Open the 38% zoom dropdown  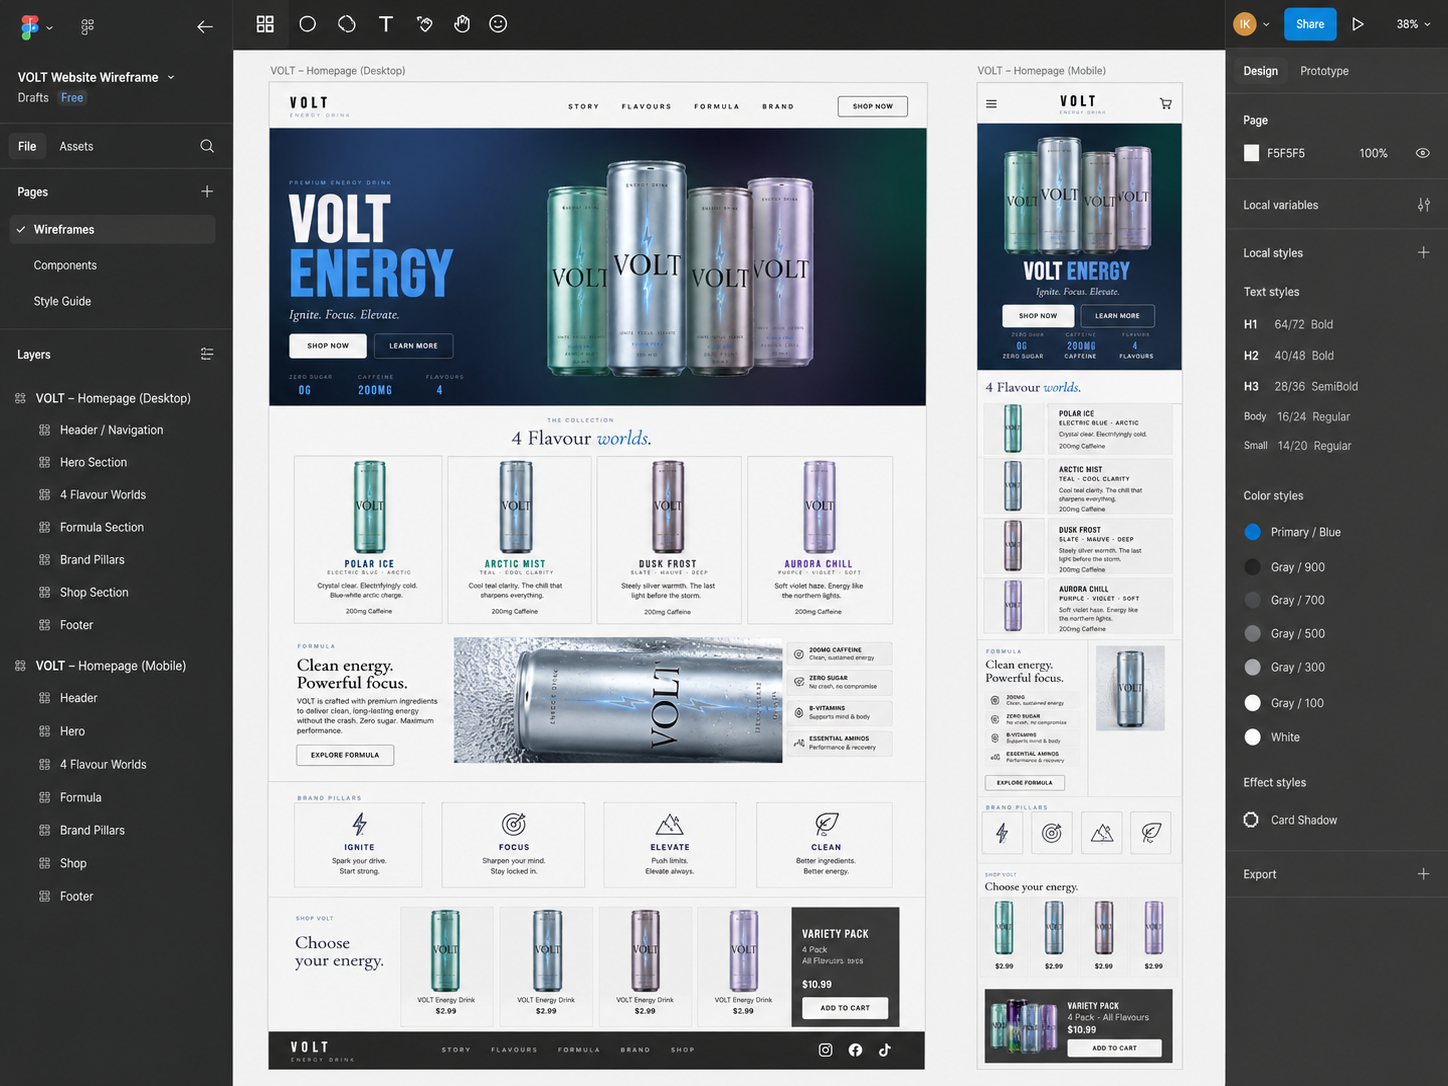coord(1412,24)
